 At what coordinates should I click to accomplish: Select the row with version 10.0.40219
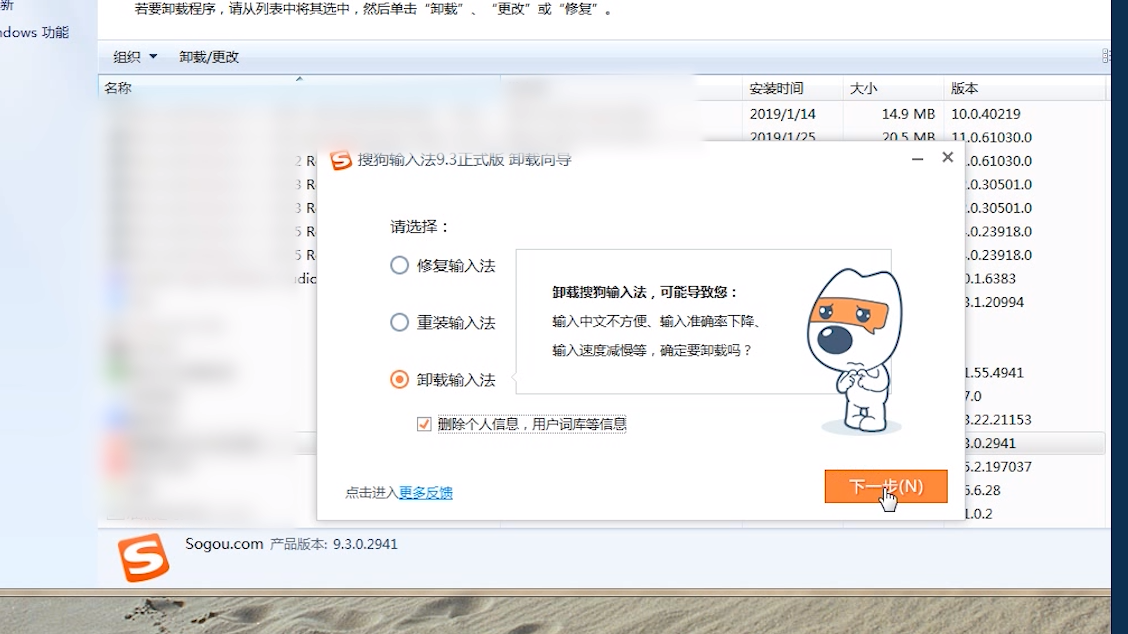(x=601, y=114)
